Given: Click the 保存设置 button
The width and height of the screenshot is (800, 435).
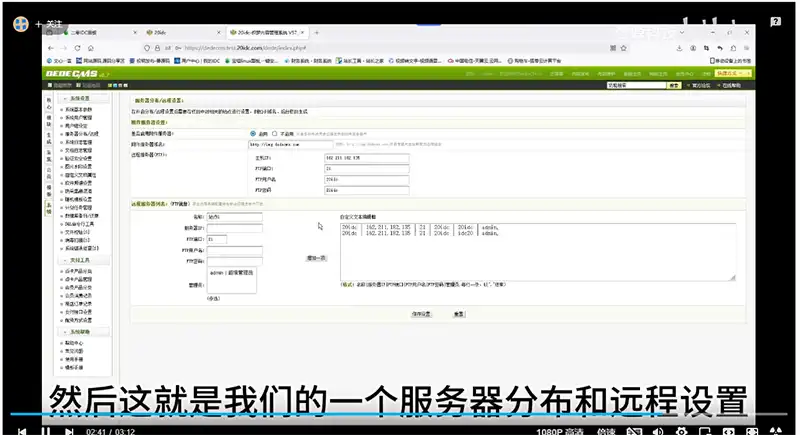Looking at the screenshot, I should [x=420, y=313].
